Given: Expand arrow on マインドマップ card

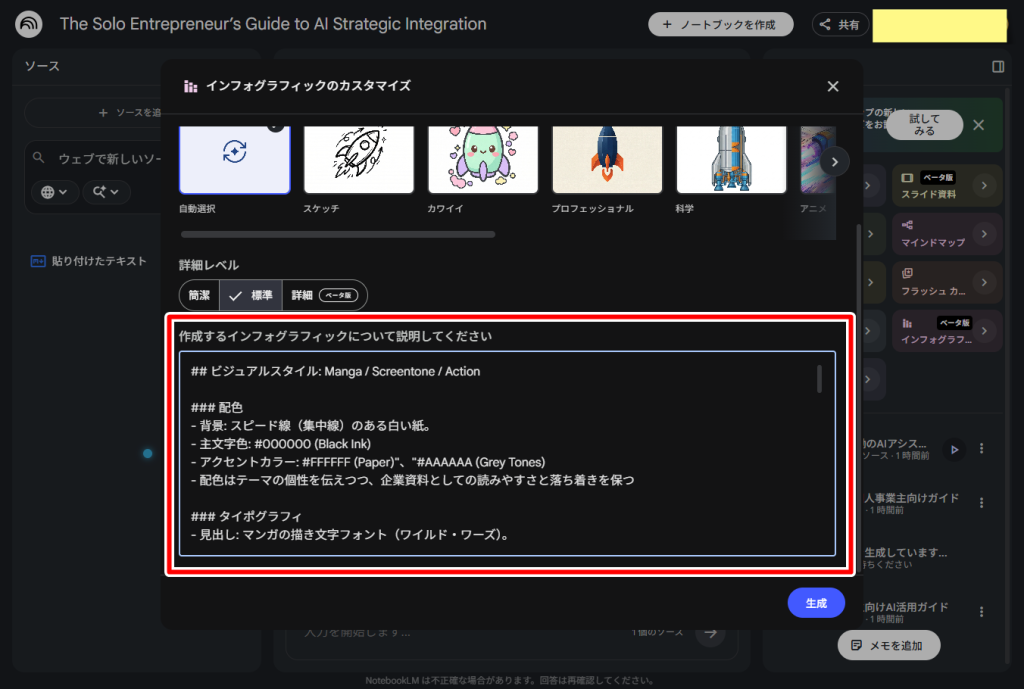Looking at the screenshot, I should pos(984,234).
